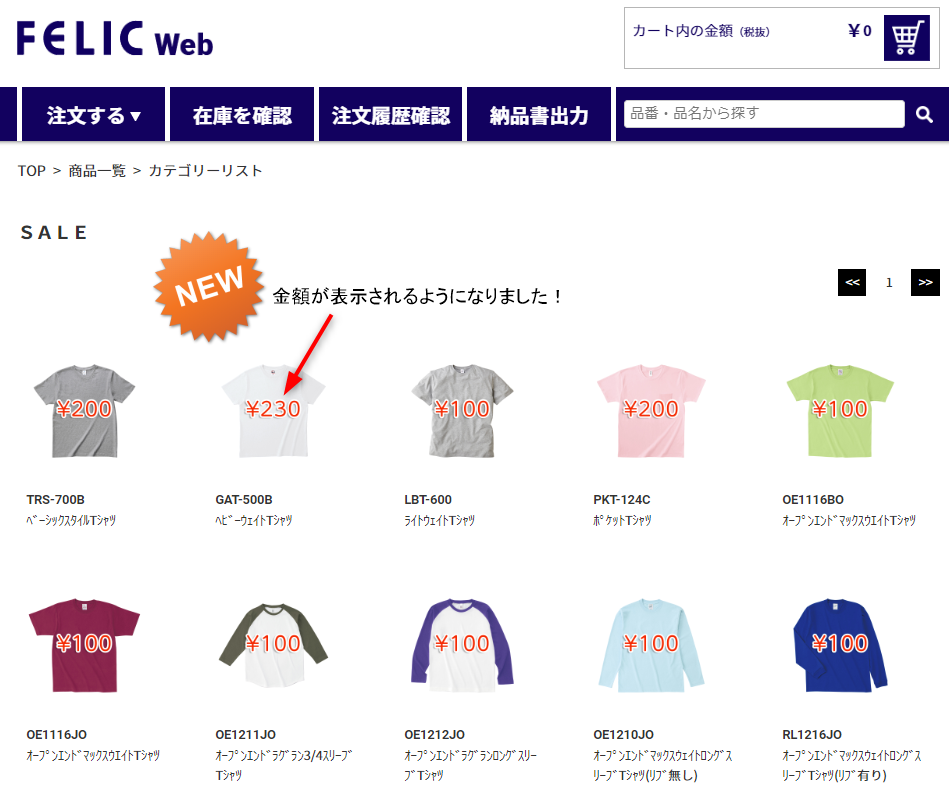Open the LBT-600 product link
The width and height of the screenshot is (949, 793).
tap(428, 499)
